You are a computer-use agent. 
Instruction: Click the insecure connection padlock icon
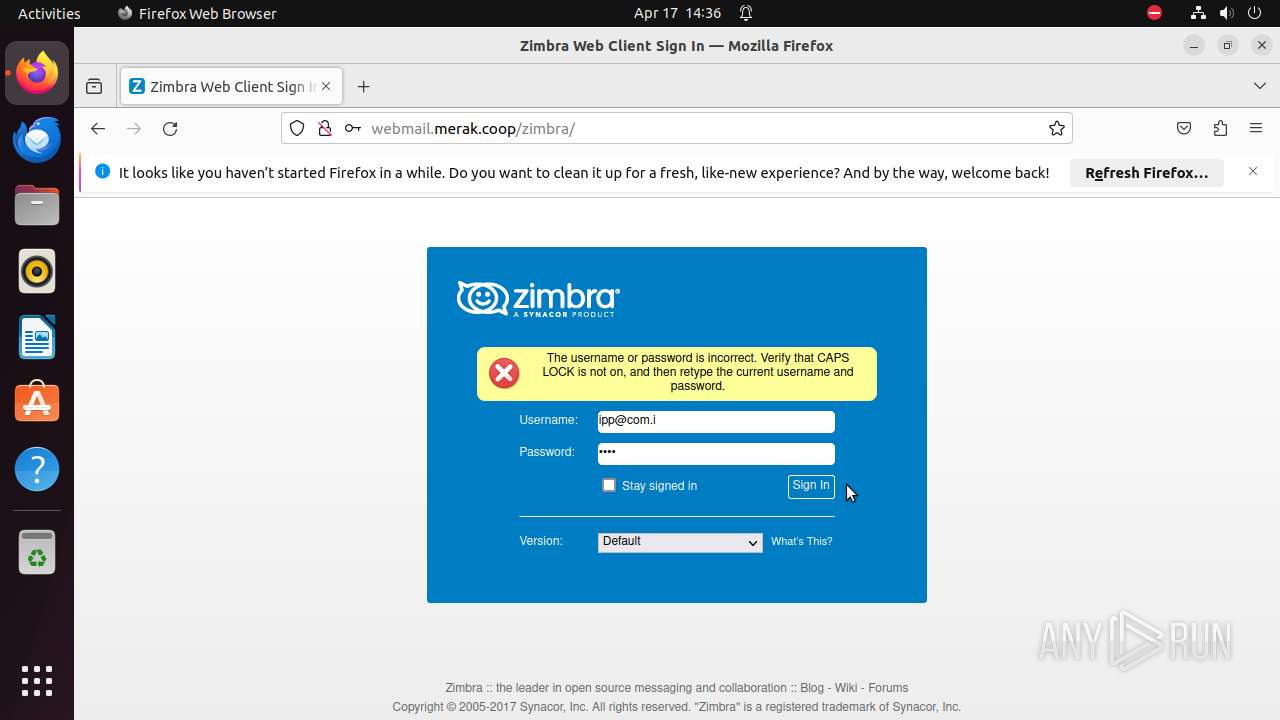coord(324,129)
